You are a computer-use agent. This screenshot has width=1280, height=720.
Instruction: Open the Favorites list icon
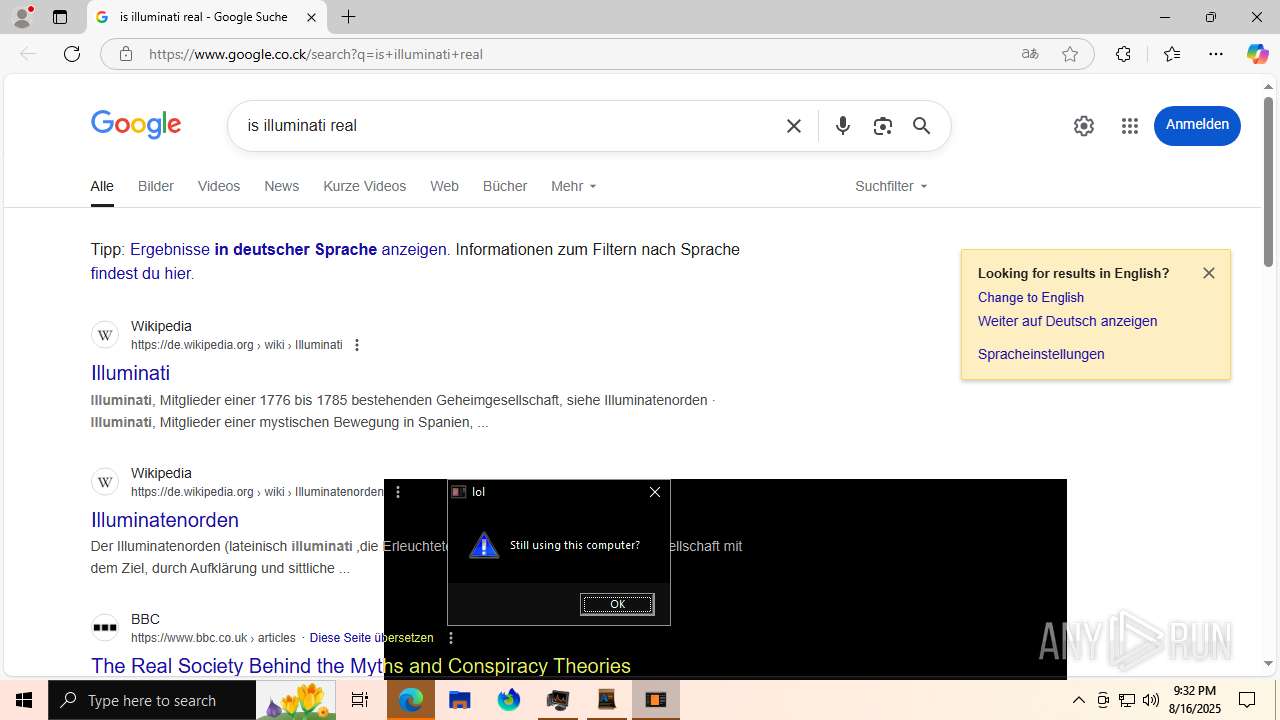coord(1172,54)
